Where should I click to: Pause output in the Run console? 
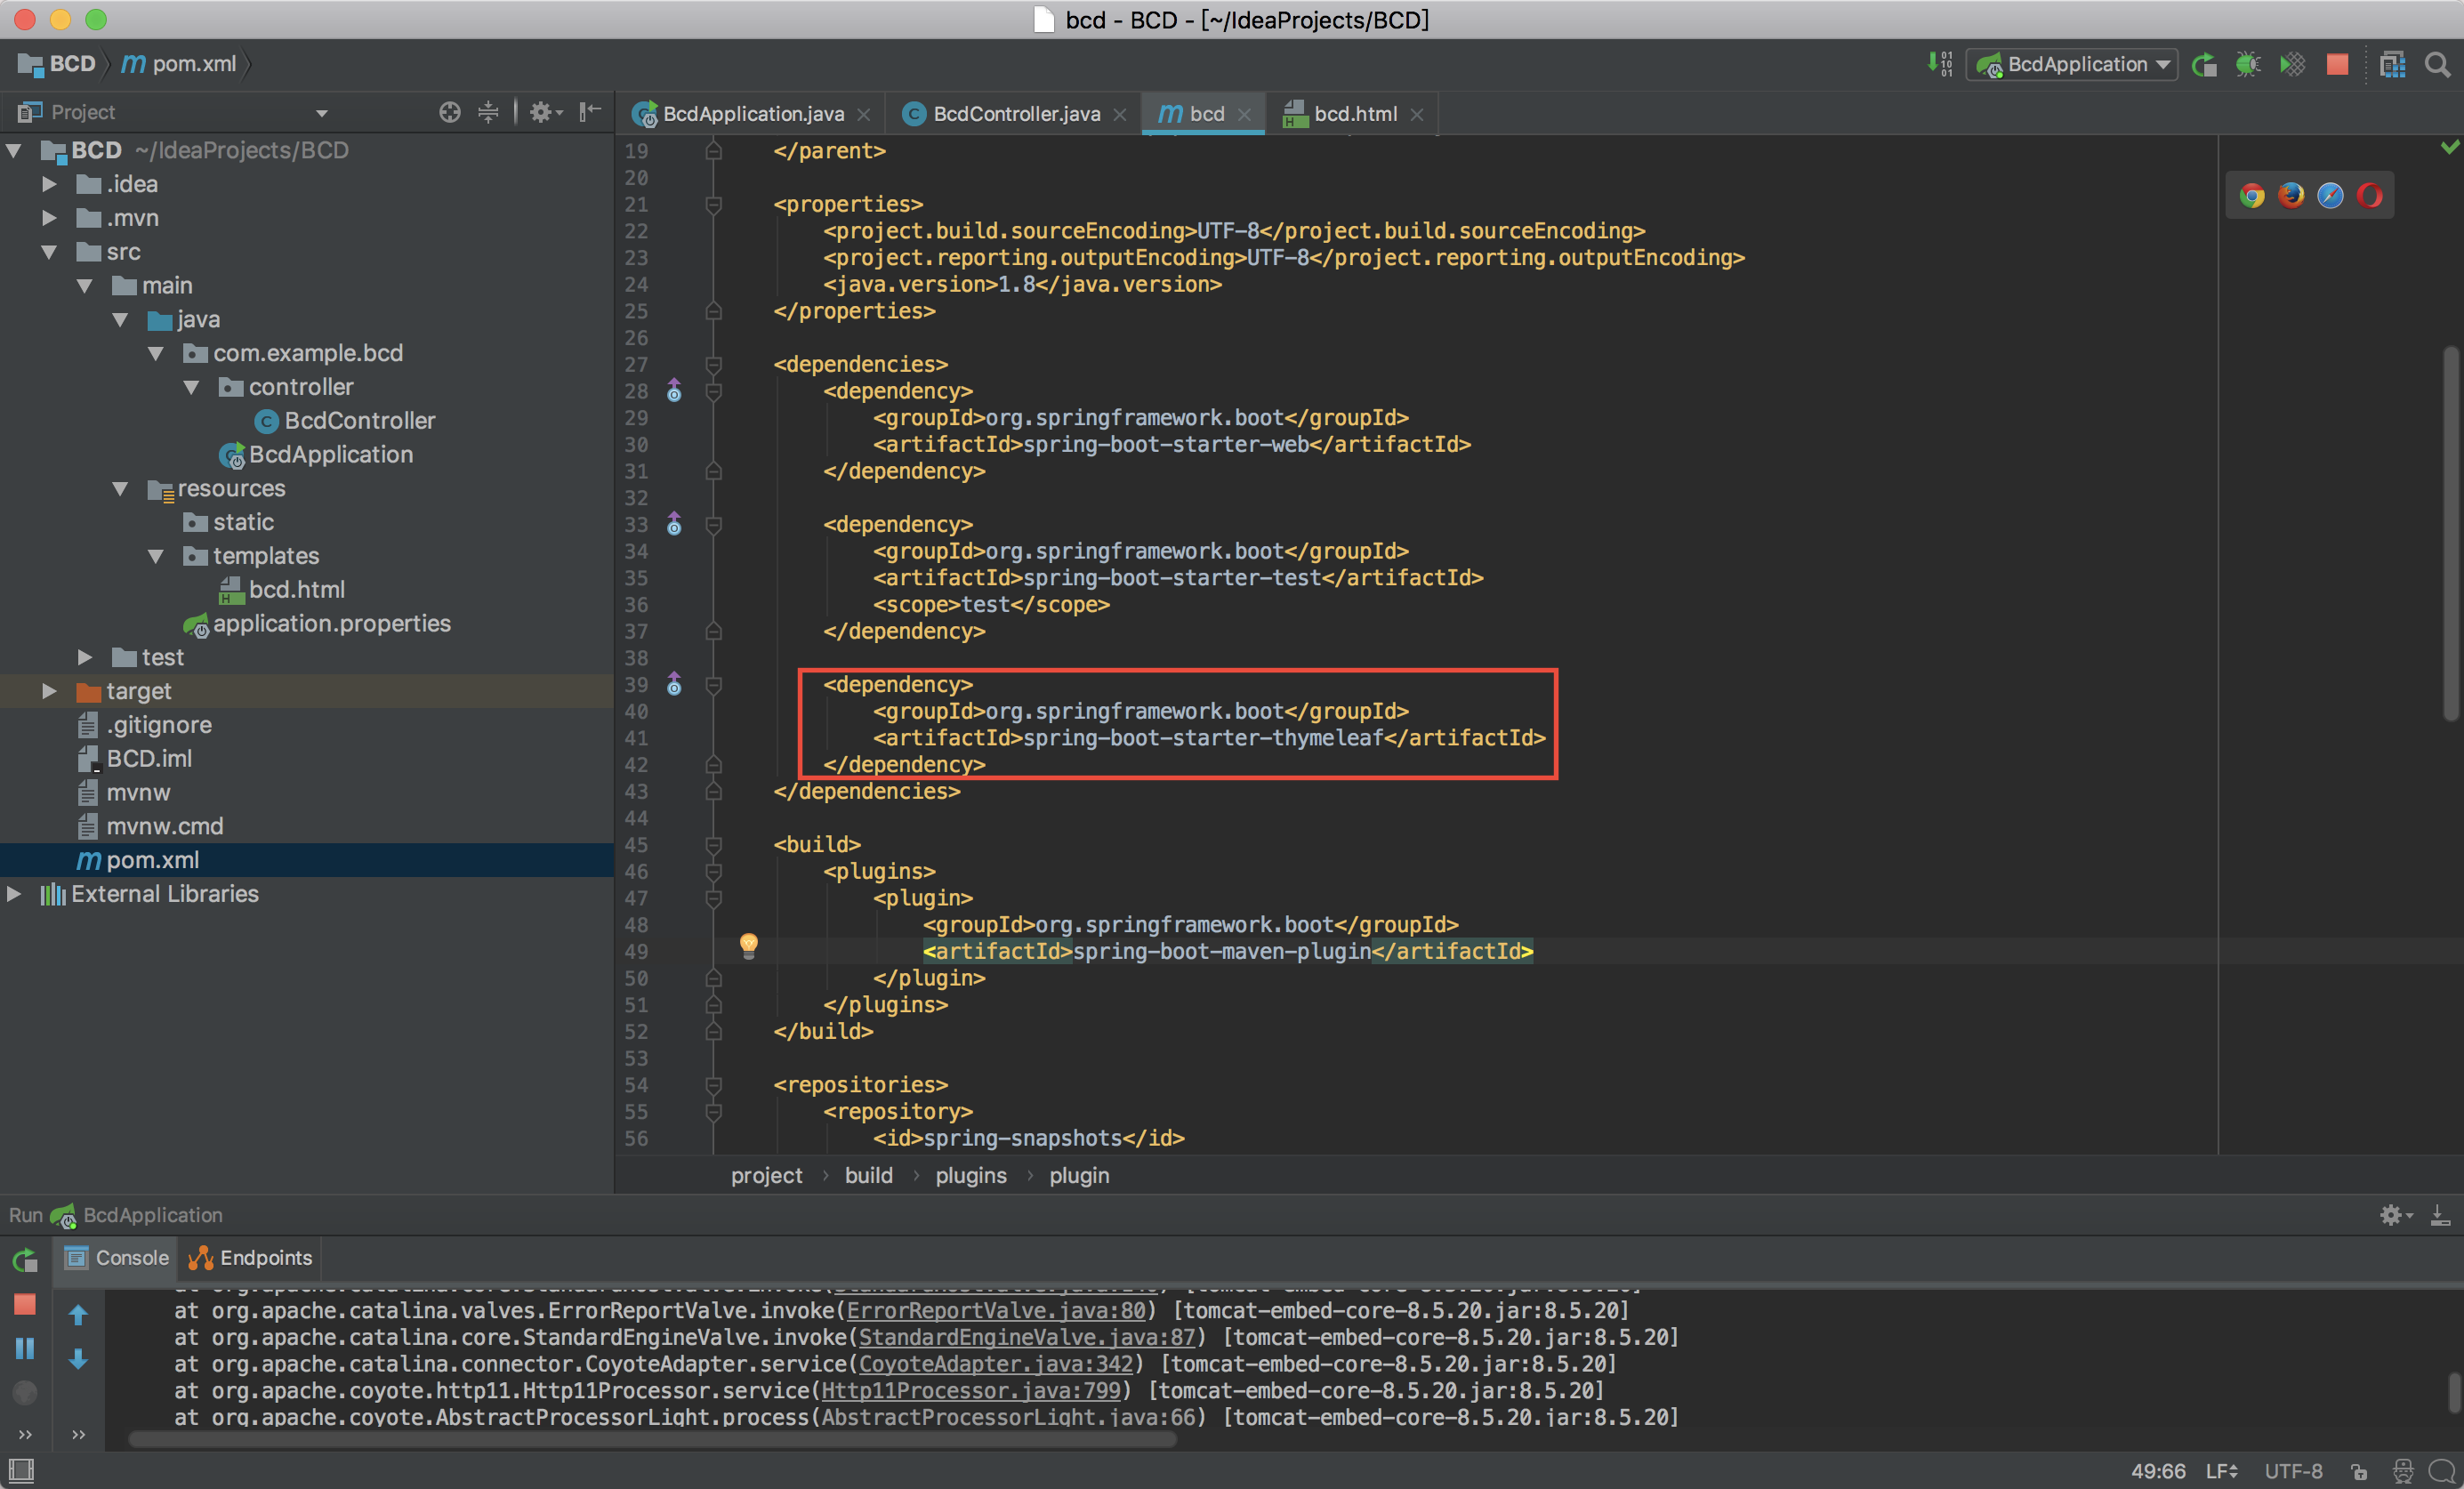coord(25,1348)
